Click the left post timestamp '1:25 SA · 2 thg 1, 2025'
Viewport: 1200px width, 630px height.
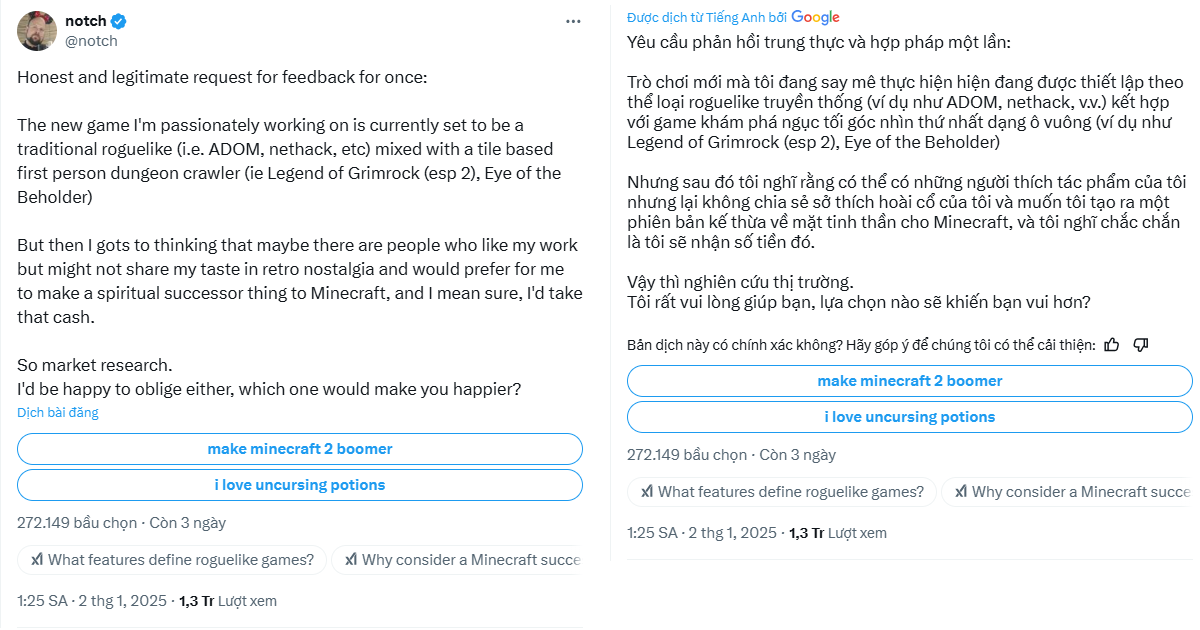(92, 601)
